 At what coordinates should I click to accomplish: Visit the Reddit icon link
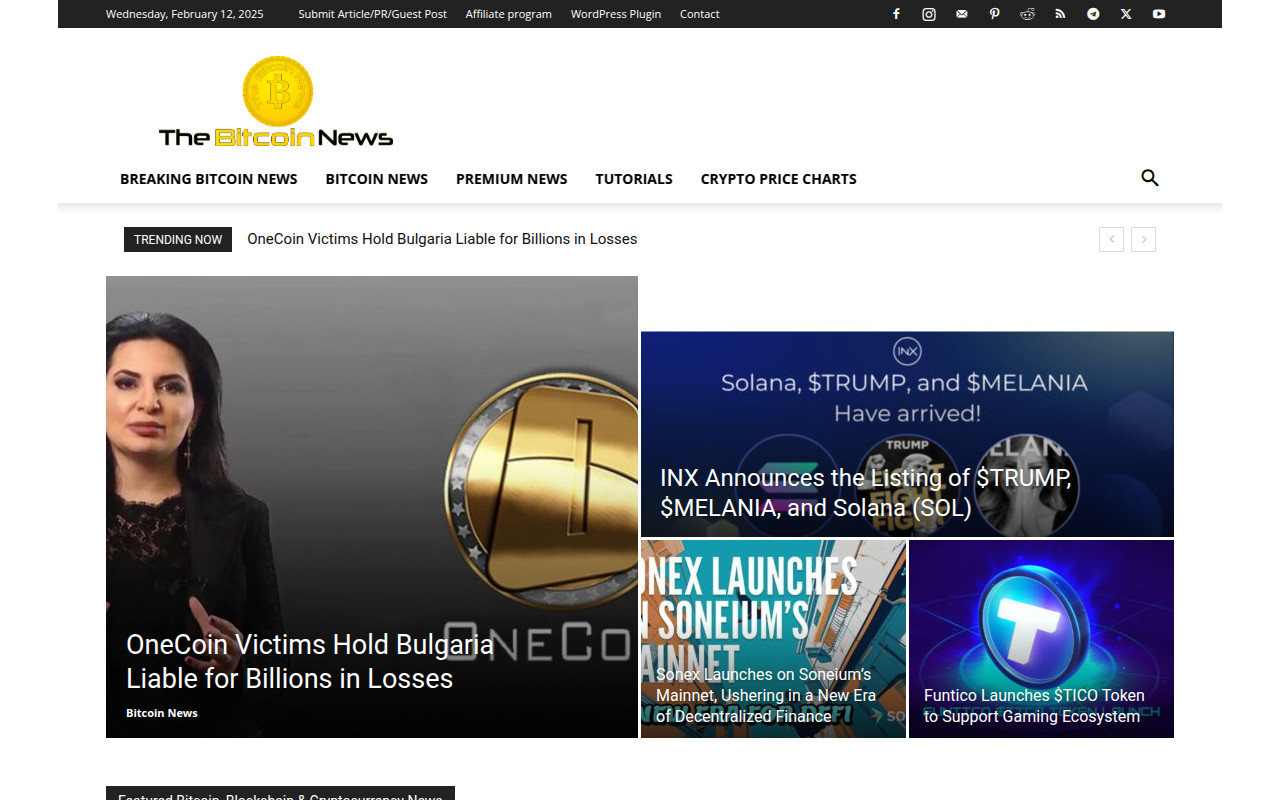pyautogui.click(x=1027, y=14)
